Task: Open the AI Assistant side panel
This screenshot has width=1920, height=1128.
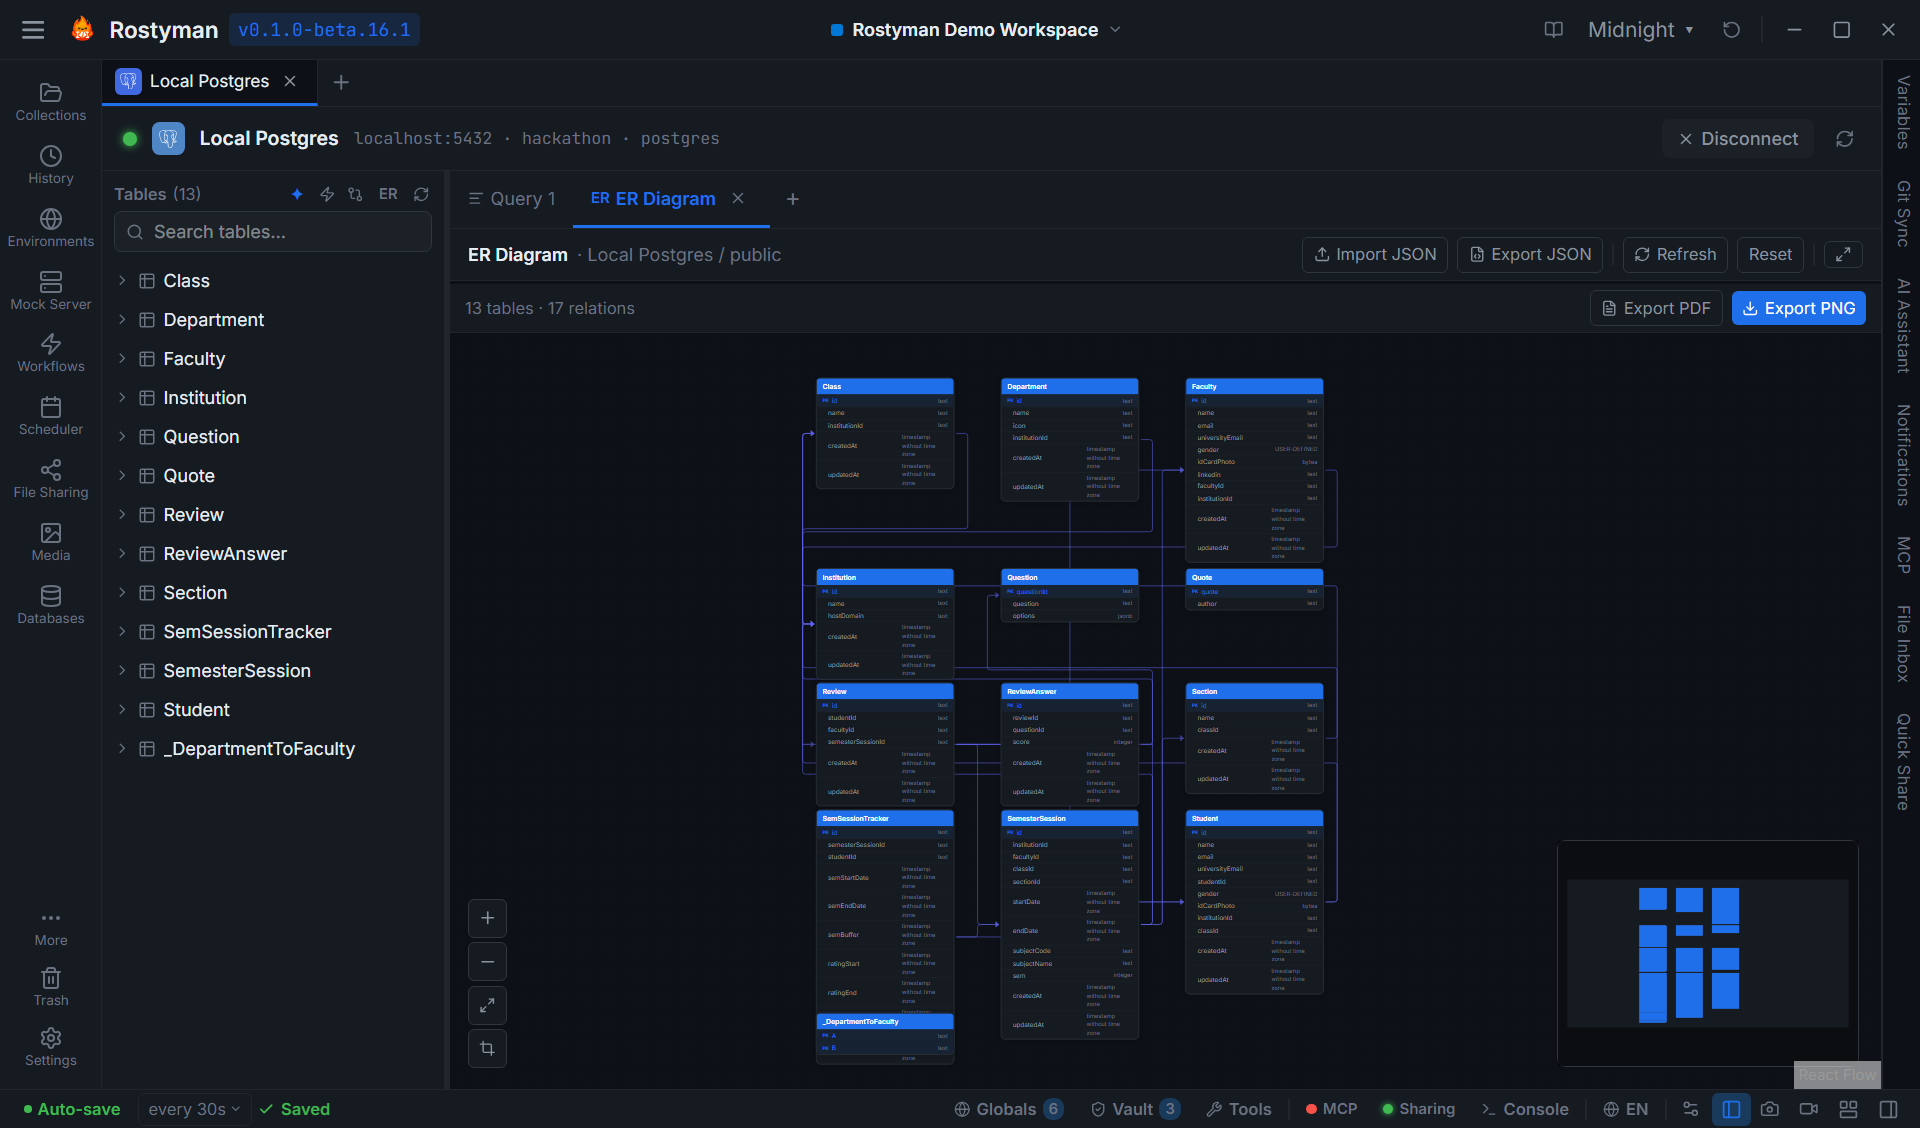Action: (x=1903, y=326)
